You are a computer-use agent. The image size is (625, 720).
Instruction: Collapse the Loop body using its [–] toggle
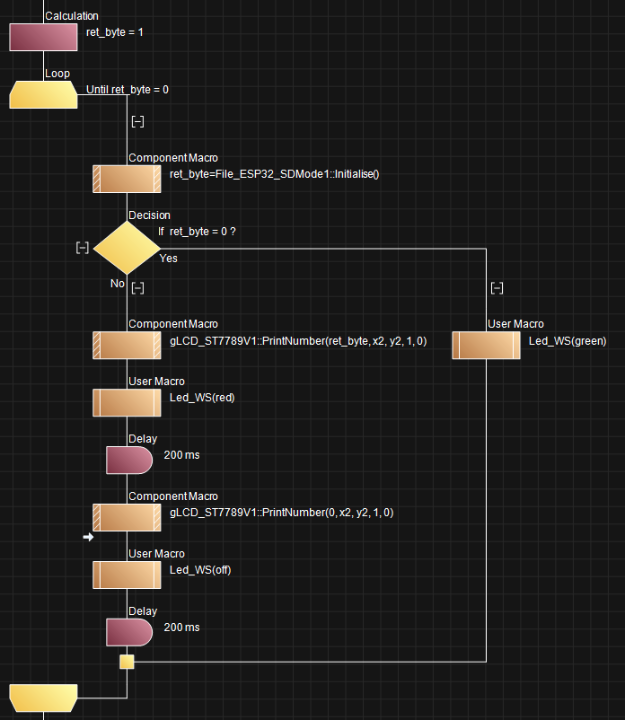point(138,122)
